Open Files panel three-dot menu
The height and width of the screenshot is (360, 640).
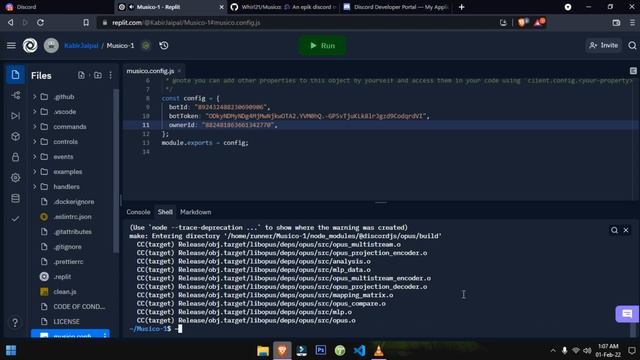point(110,75)
